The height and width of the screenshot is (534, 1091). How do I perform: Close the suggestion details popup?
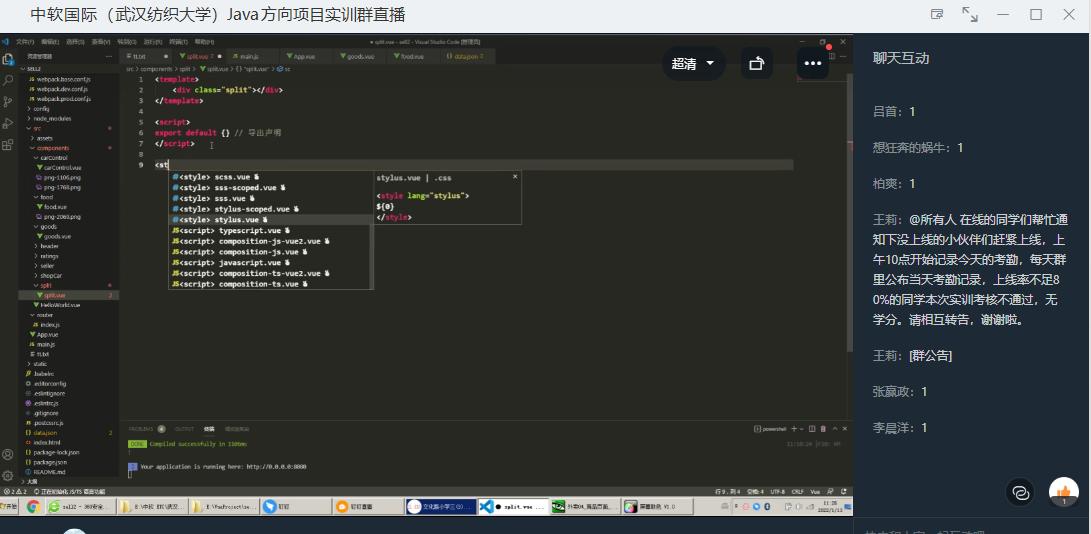point(515,177)
